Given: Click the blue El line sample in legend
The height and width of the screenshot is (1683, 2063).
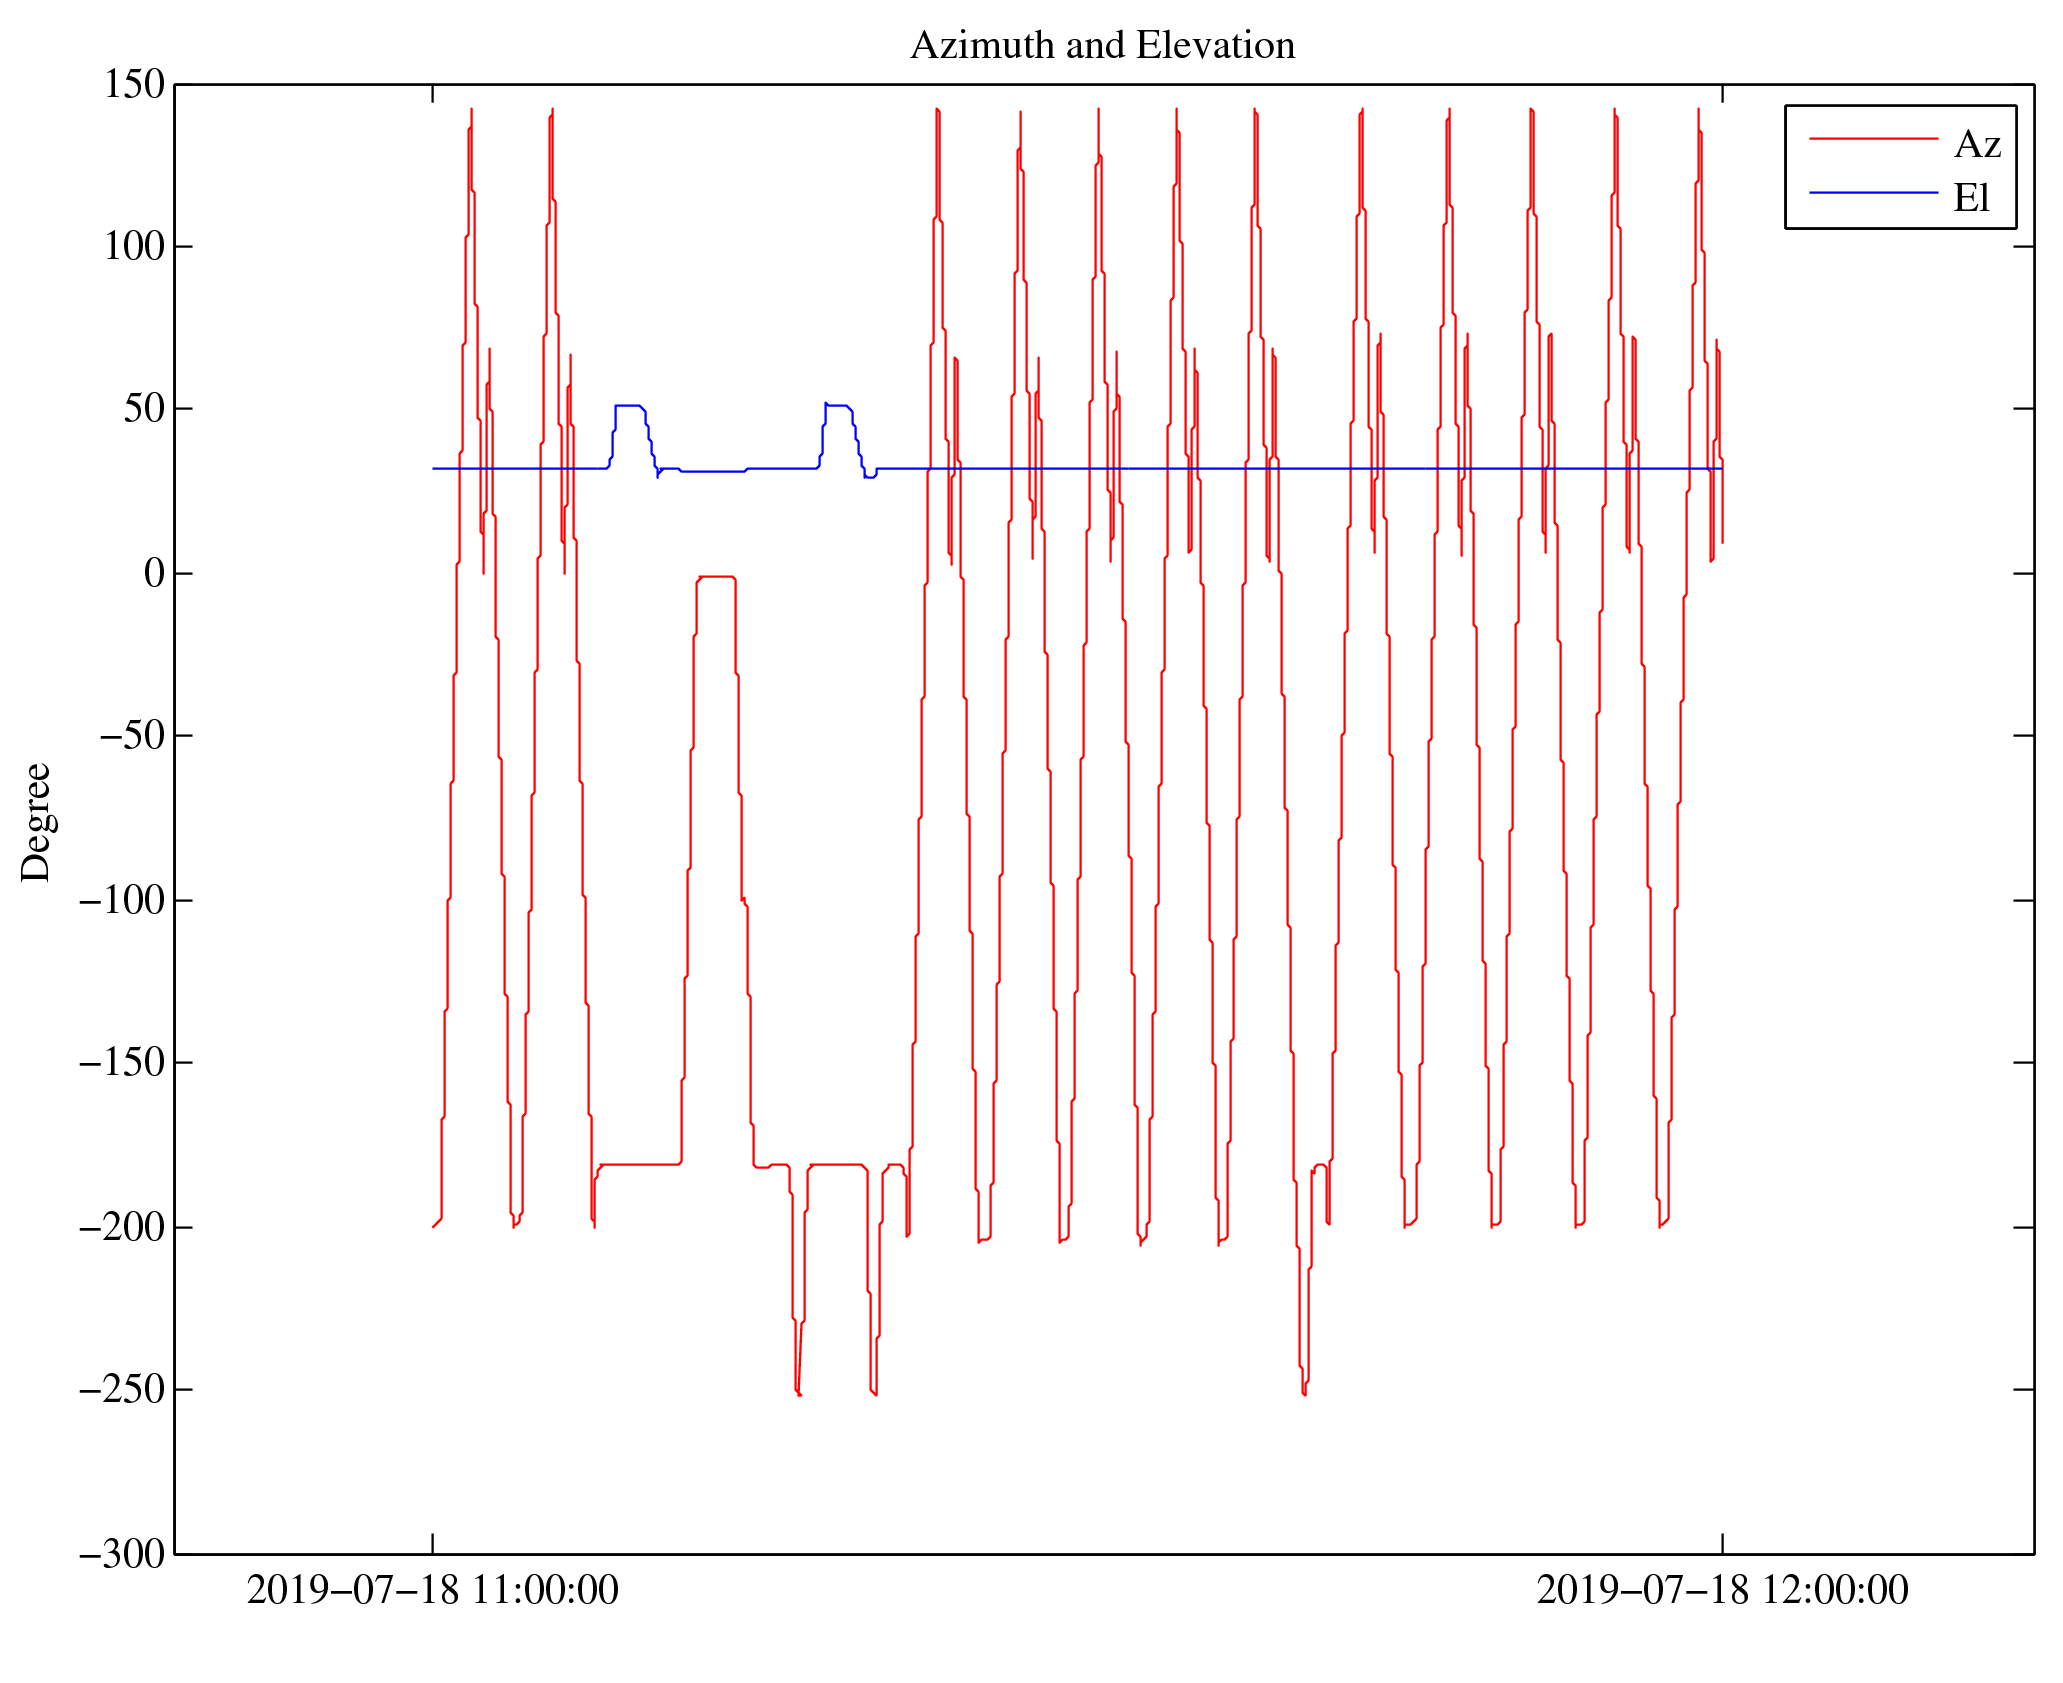Looking at the screenshot, I should pos(1872,192).
